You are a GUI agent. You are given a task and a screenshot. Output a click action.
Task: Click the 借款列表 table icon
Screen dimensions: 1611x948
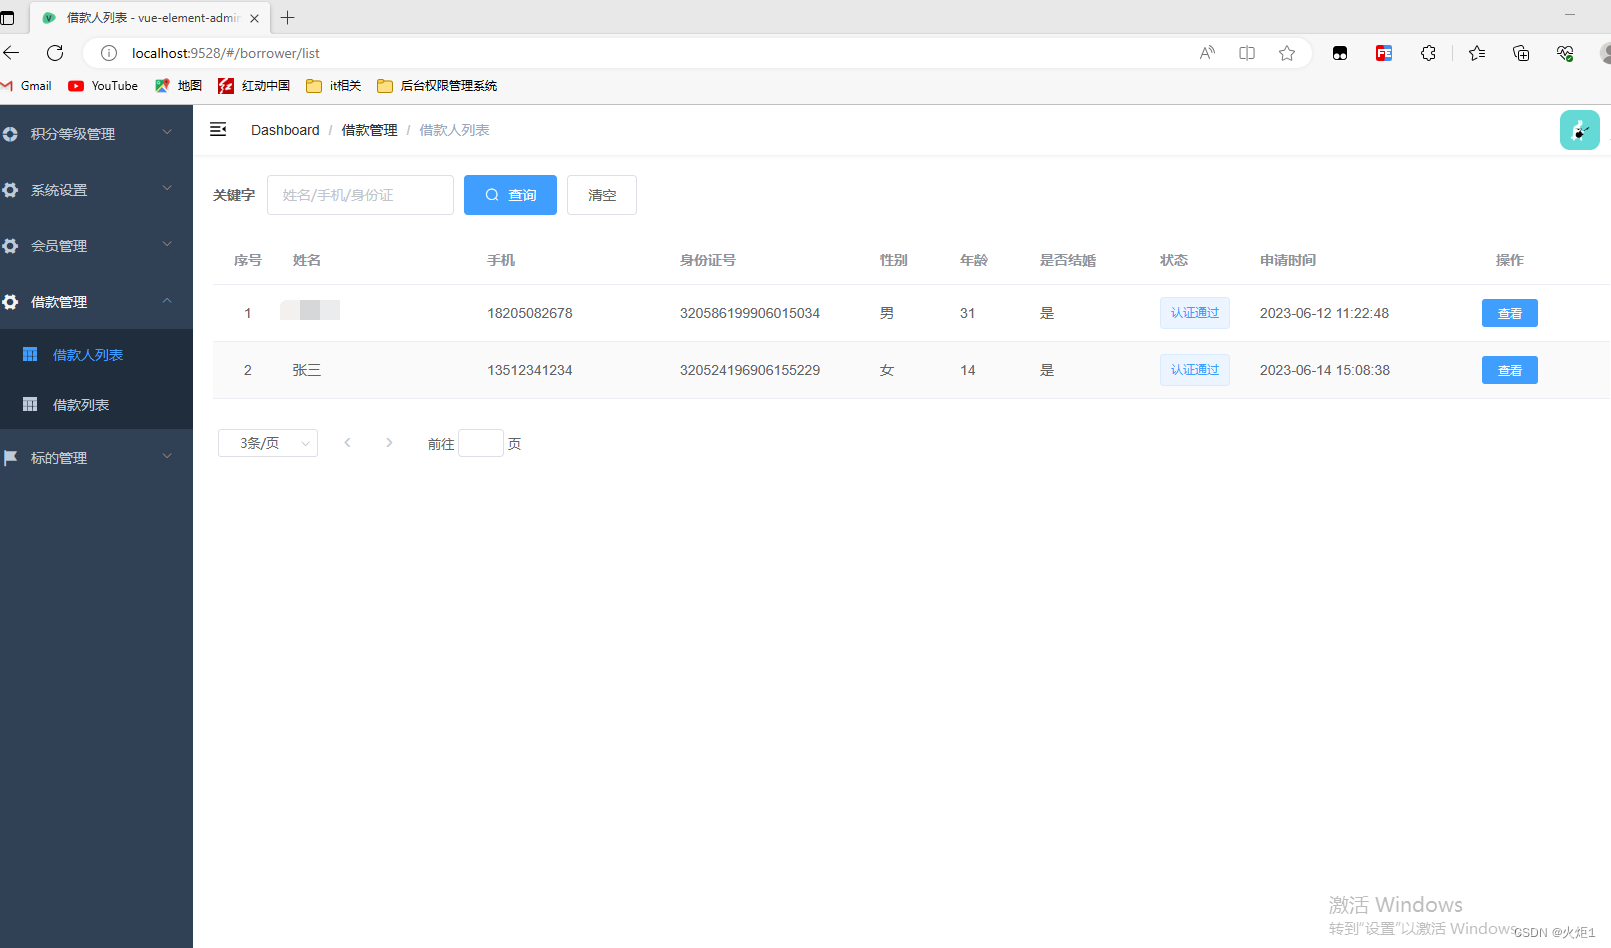pyautogui.click(x=30, y=404)
